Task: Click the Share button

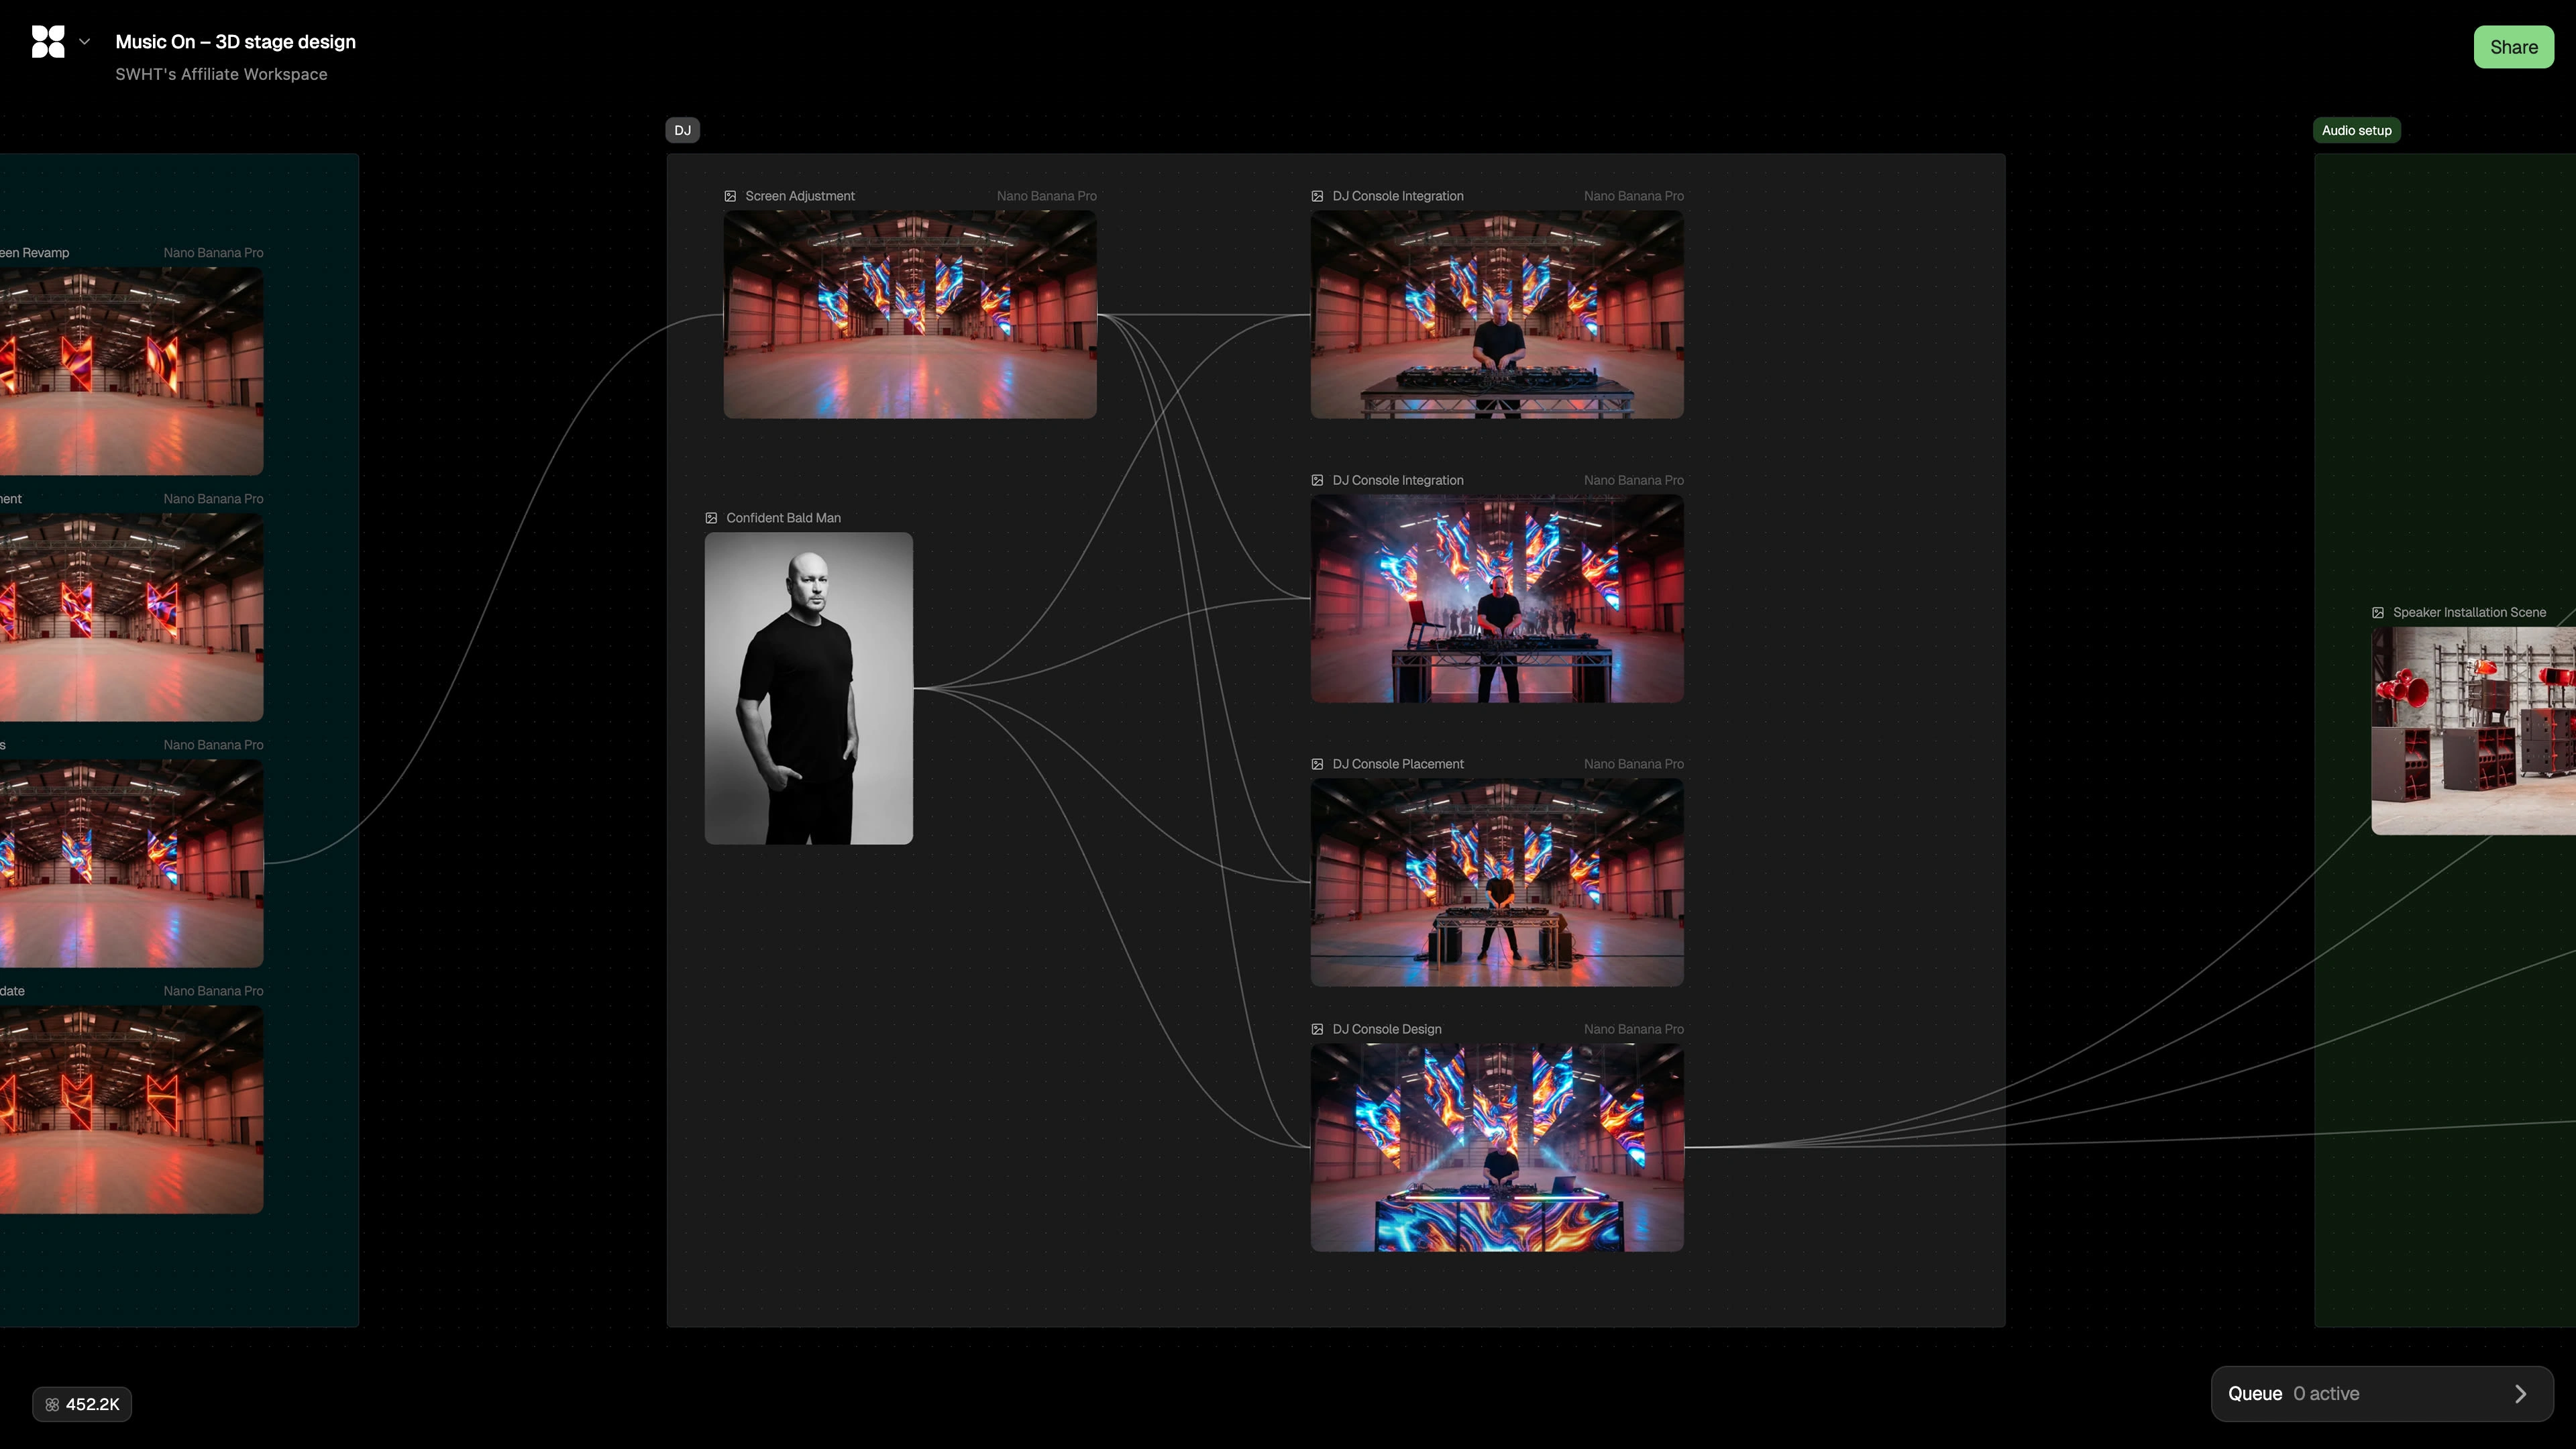Action: click(2513, 47)
